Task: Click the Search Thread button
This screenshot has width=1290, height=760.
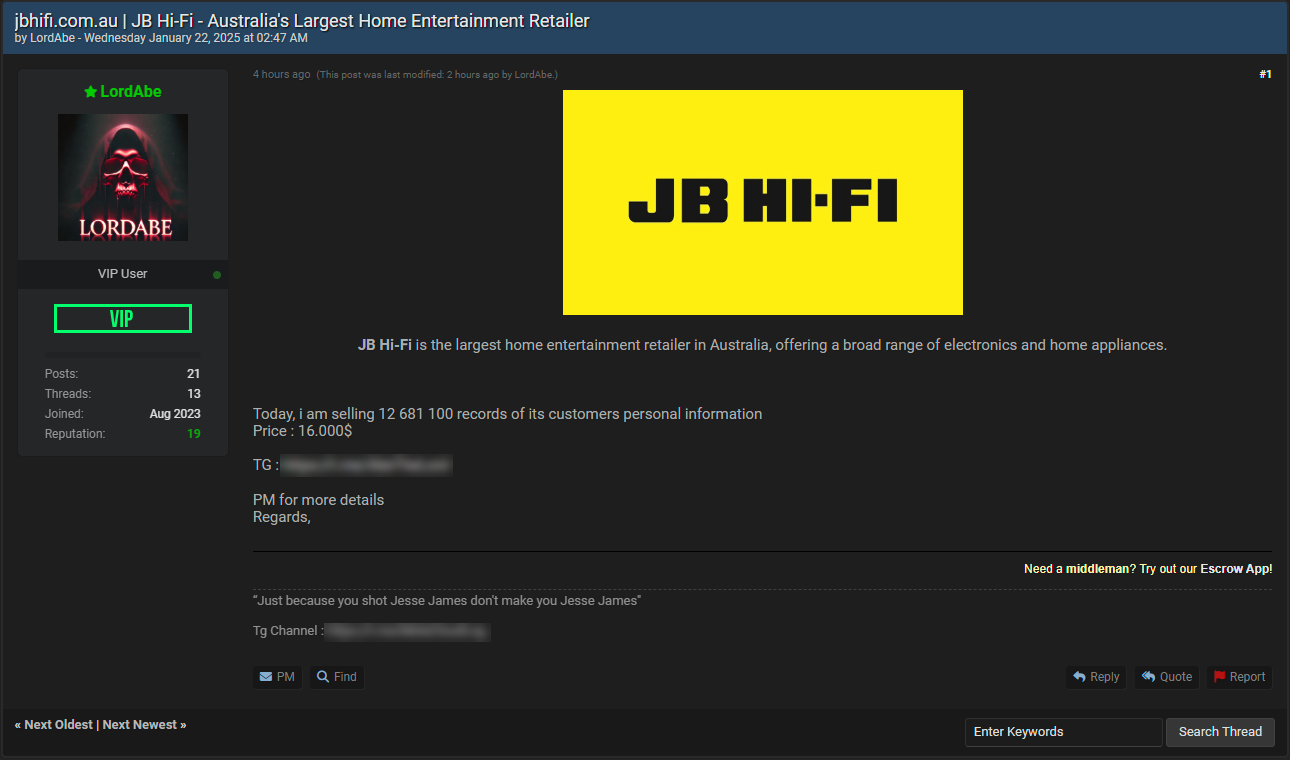Action: coord(1220,732)
